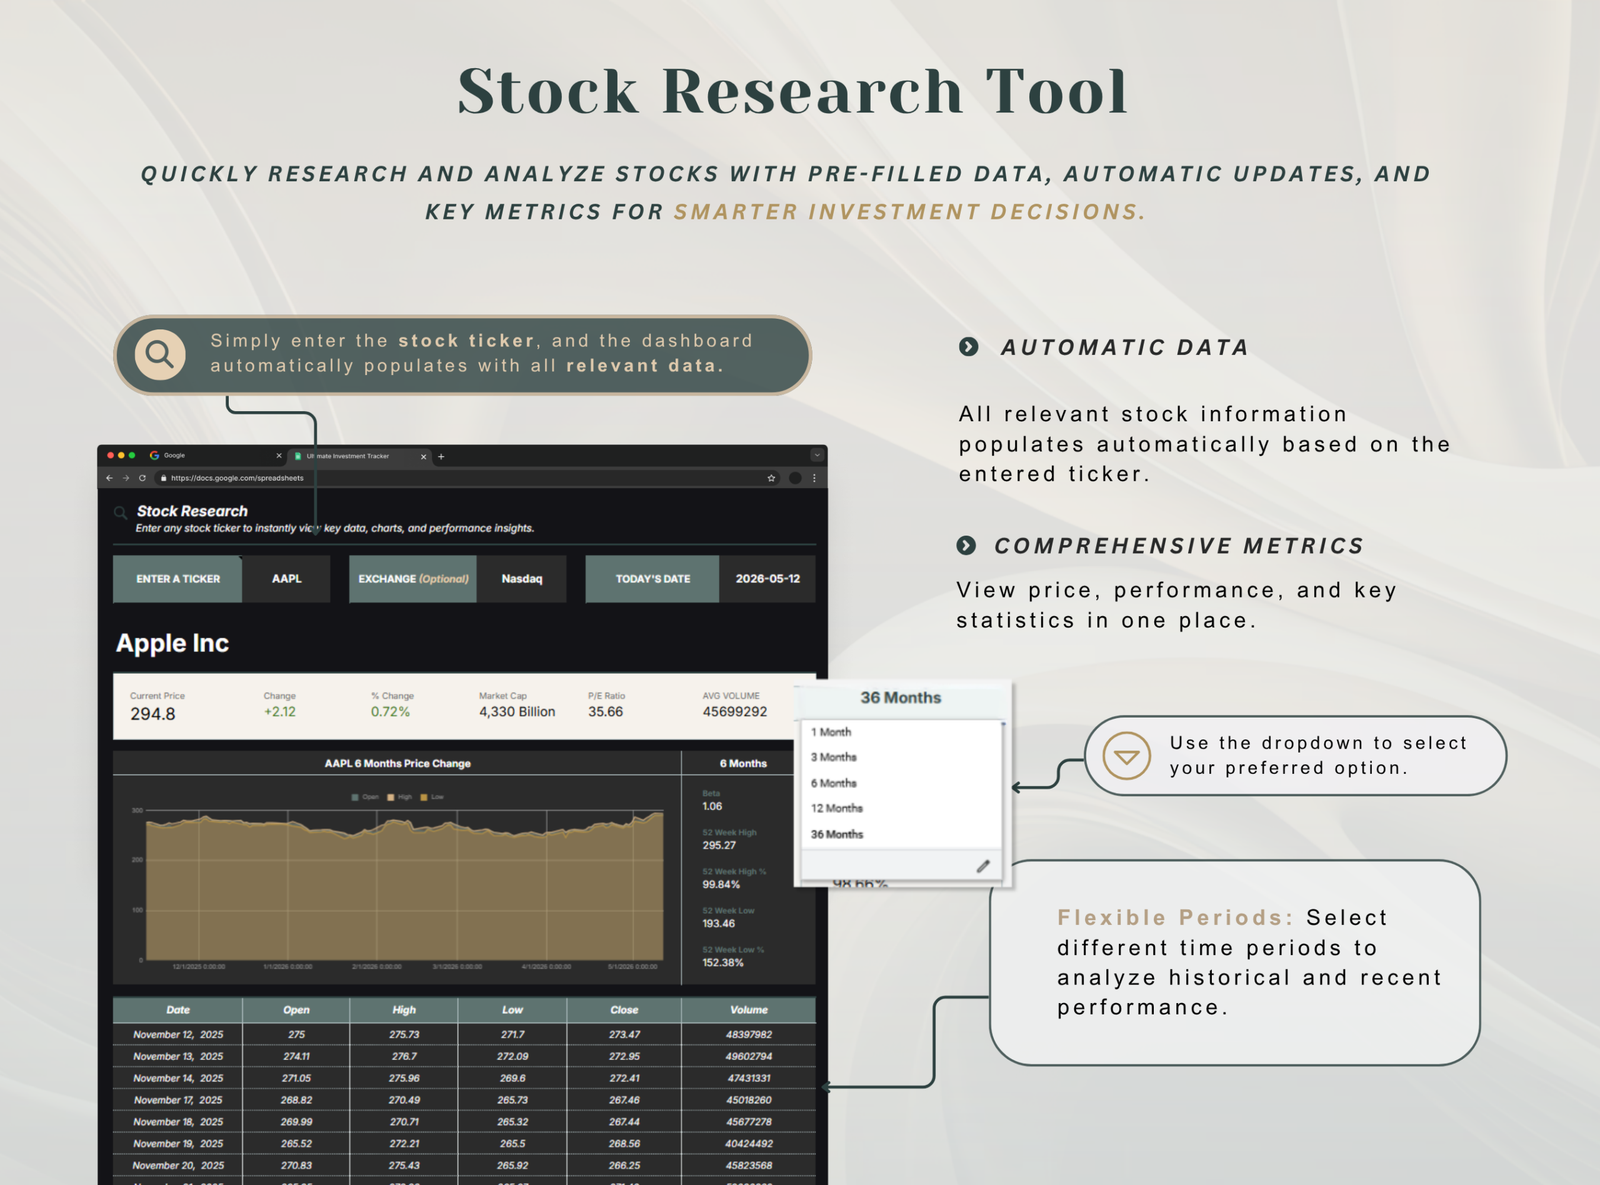Click the magnifier icon beside Stock Research
Screen dimensions: 1600x1185
(120, 513)
